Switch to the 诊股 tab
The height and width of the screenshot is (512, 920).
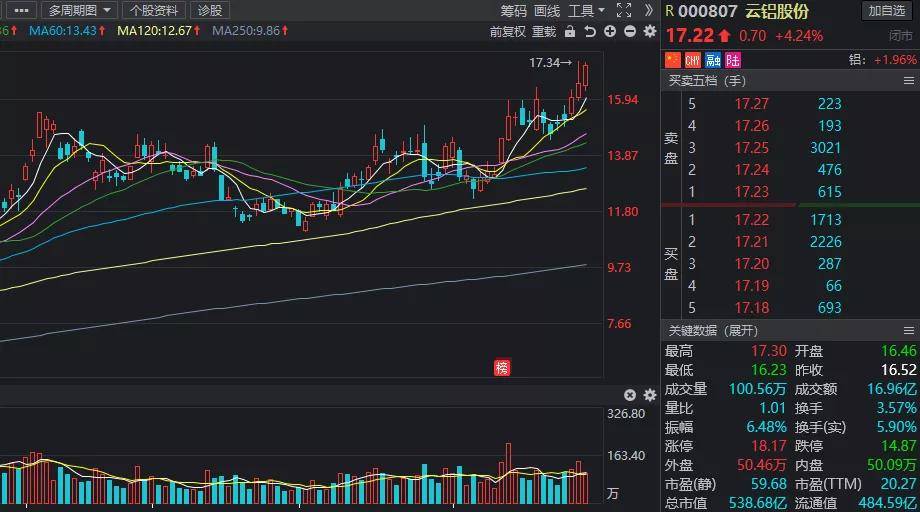point(209,11)
